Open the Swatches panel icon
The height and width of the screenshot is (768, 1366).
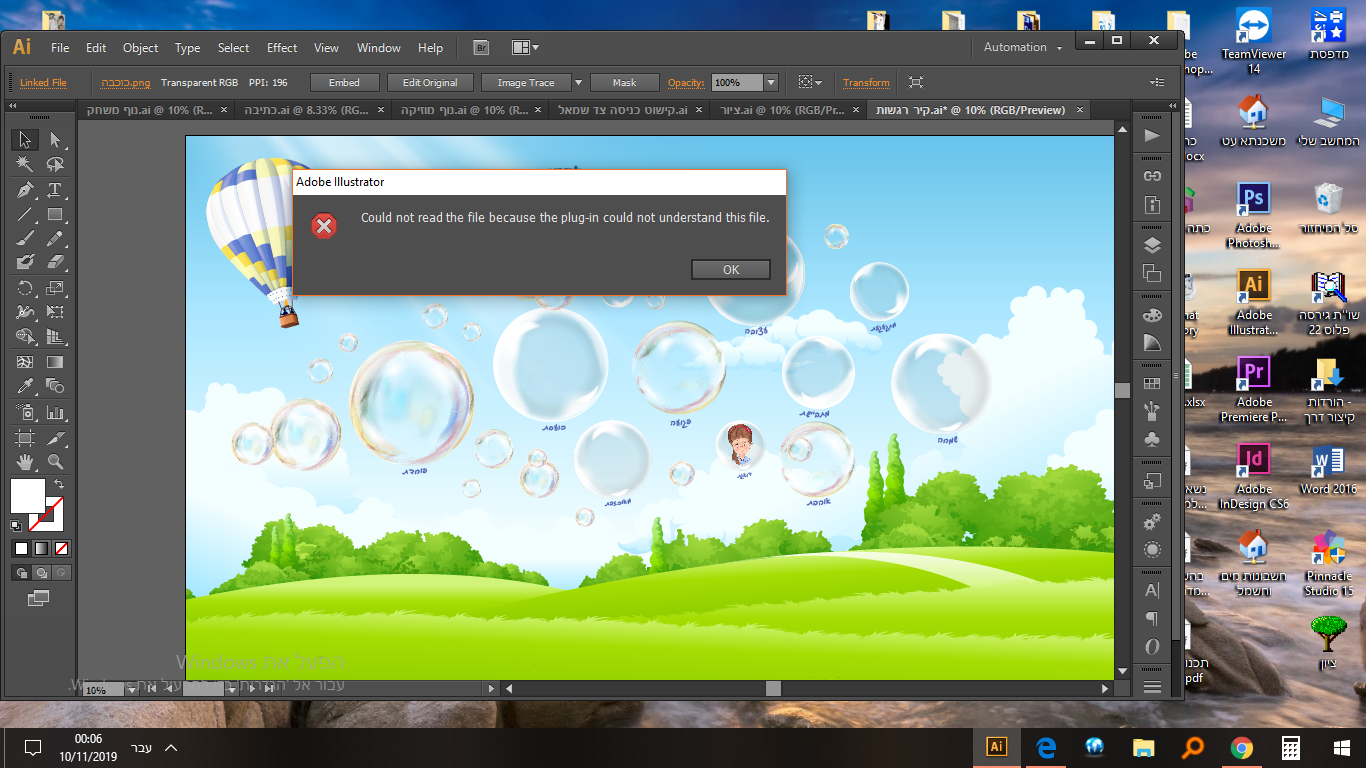tap(1152, 383)
